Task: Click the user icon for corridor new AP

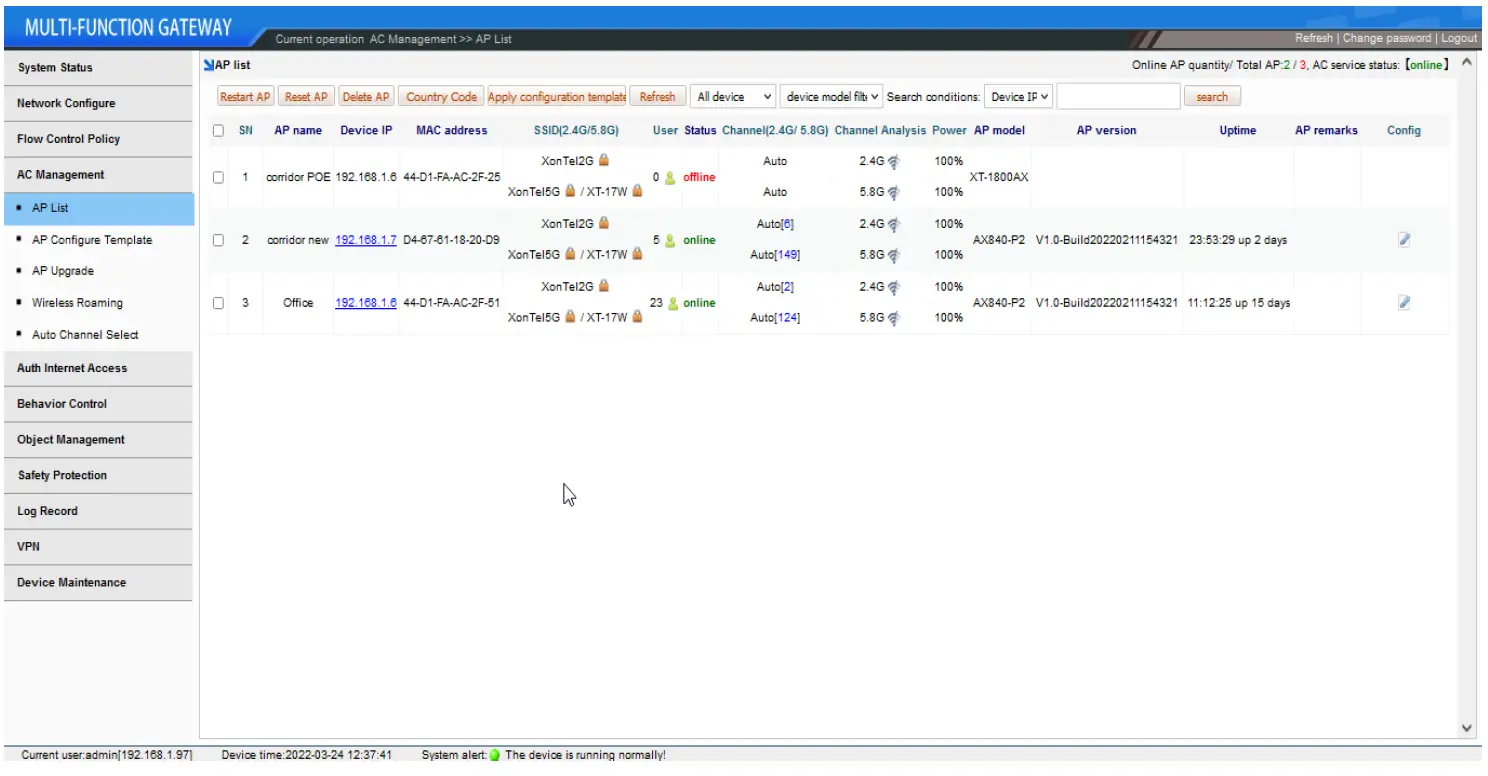Action: tap(670, 240)
